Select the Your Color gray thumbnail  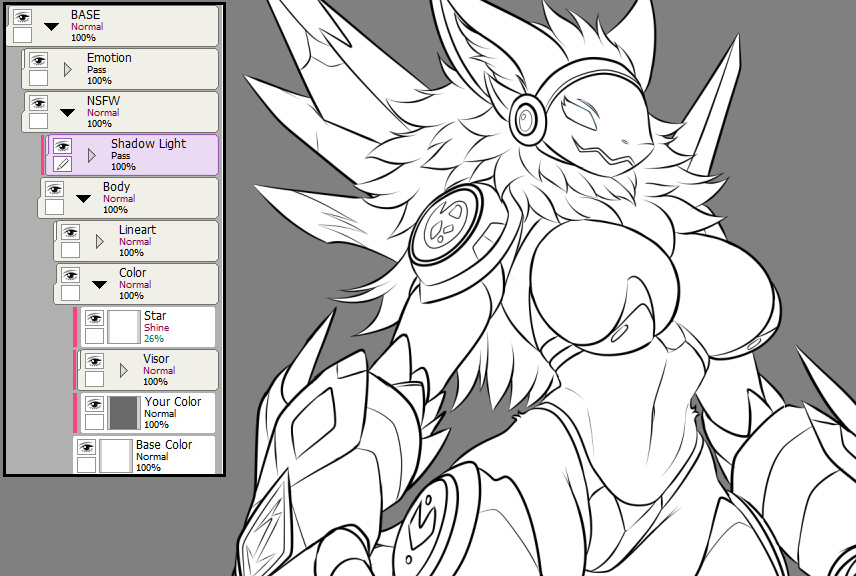tap(124, 413)
